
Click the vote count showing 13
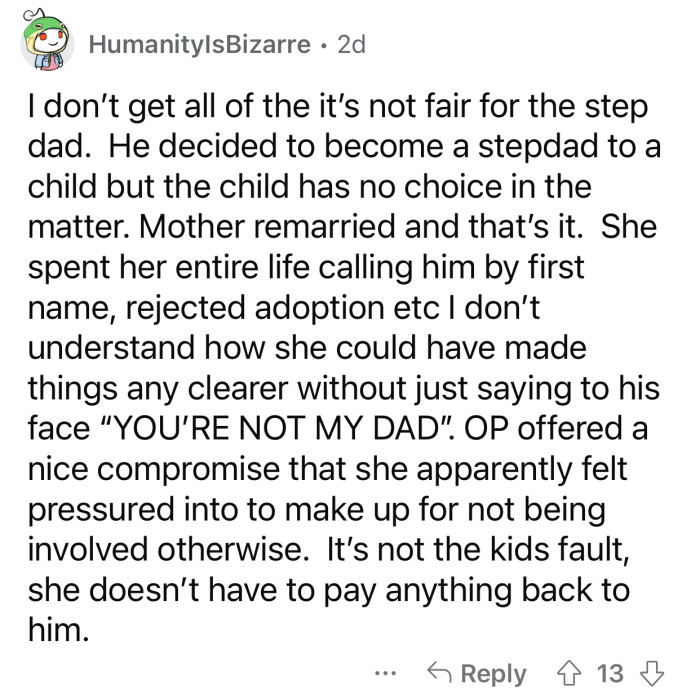pos(610,673)
